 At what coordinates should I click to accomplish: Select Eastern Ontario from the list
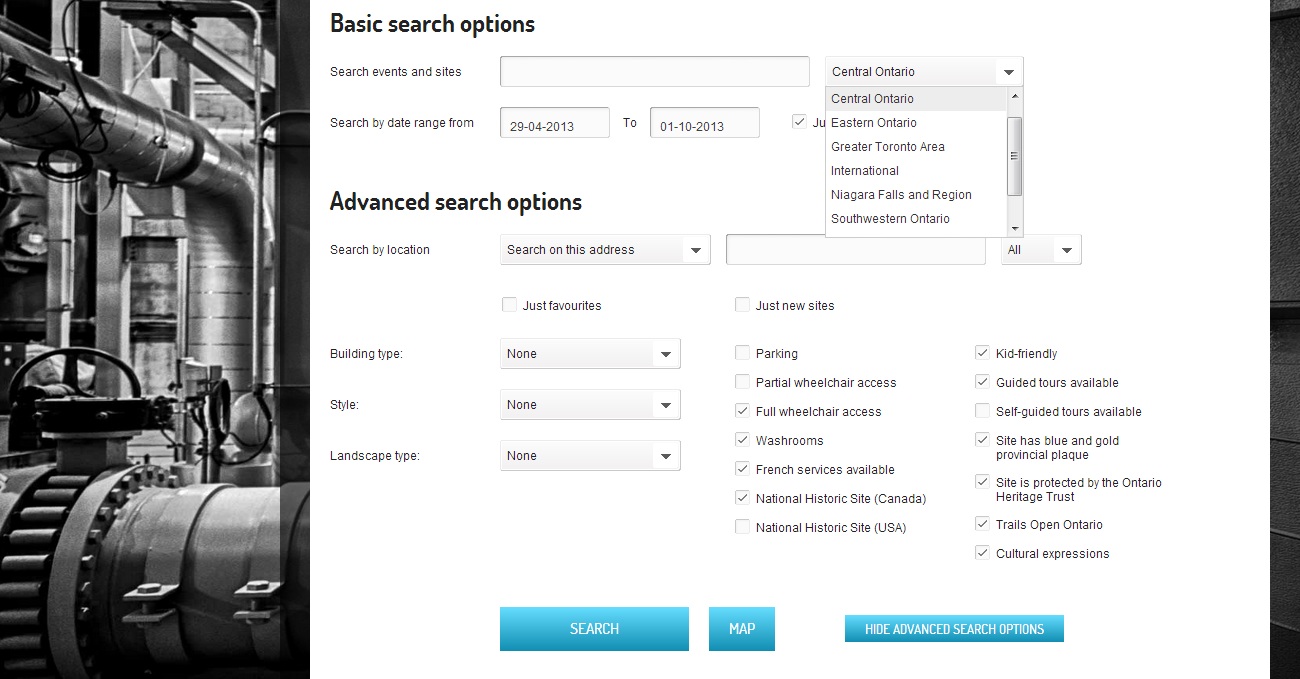tap(874, 123)
